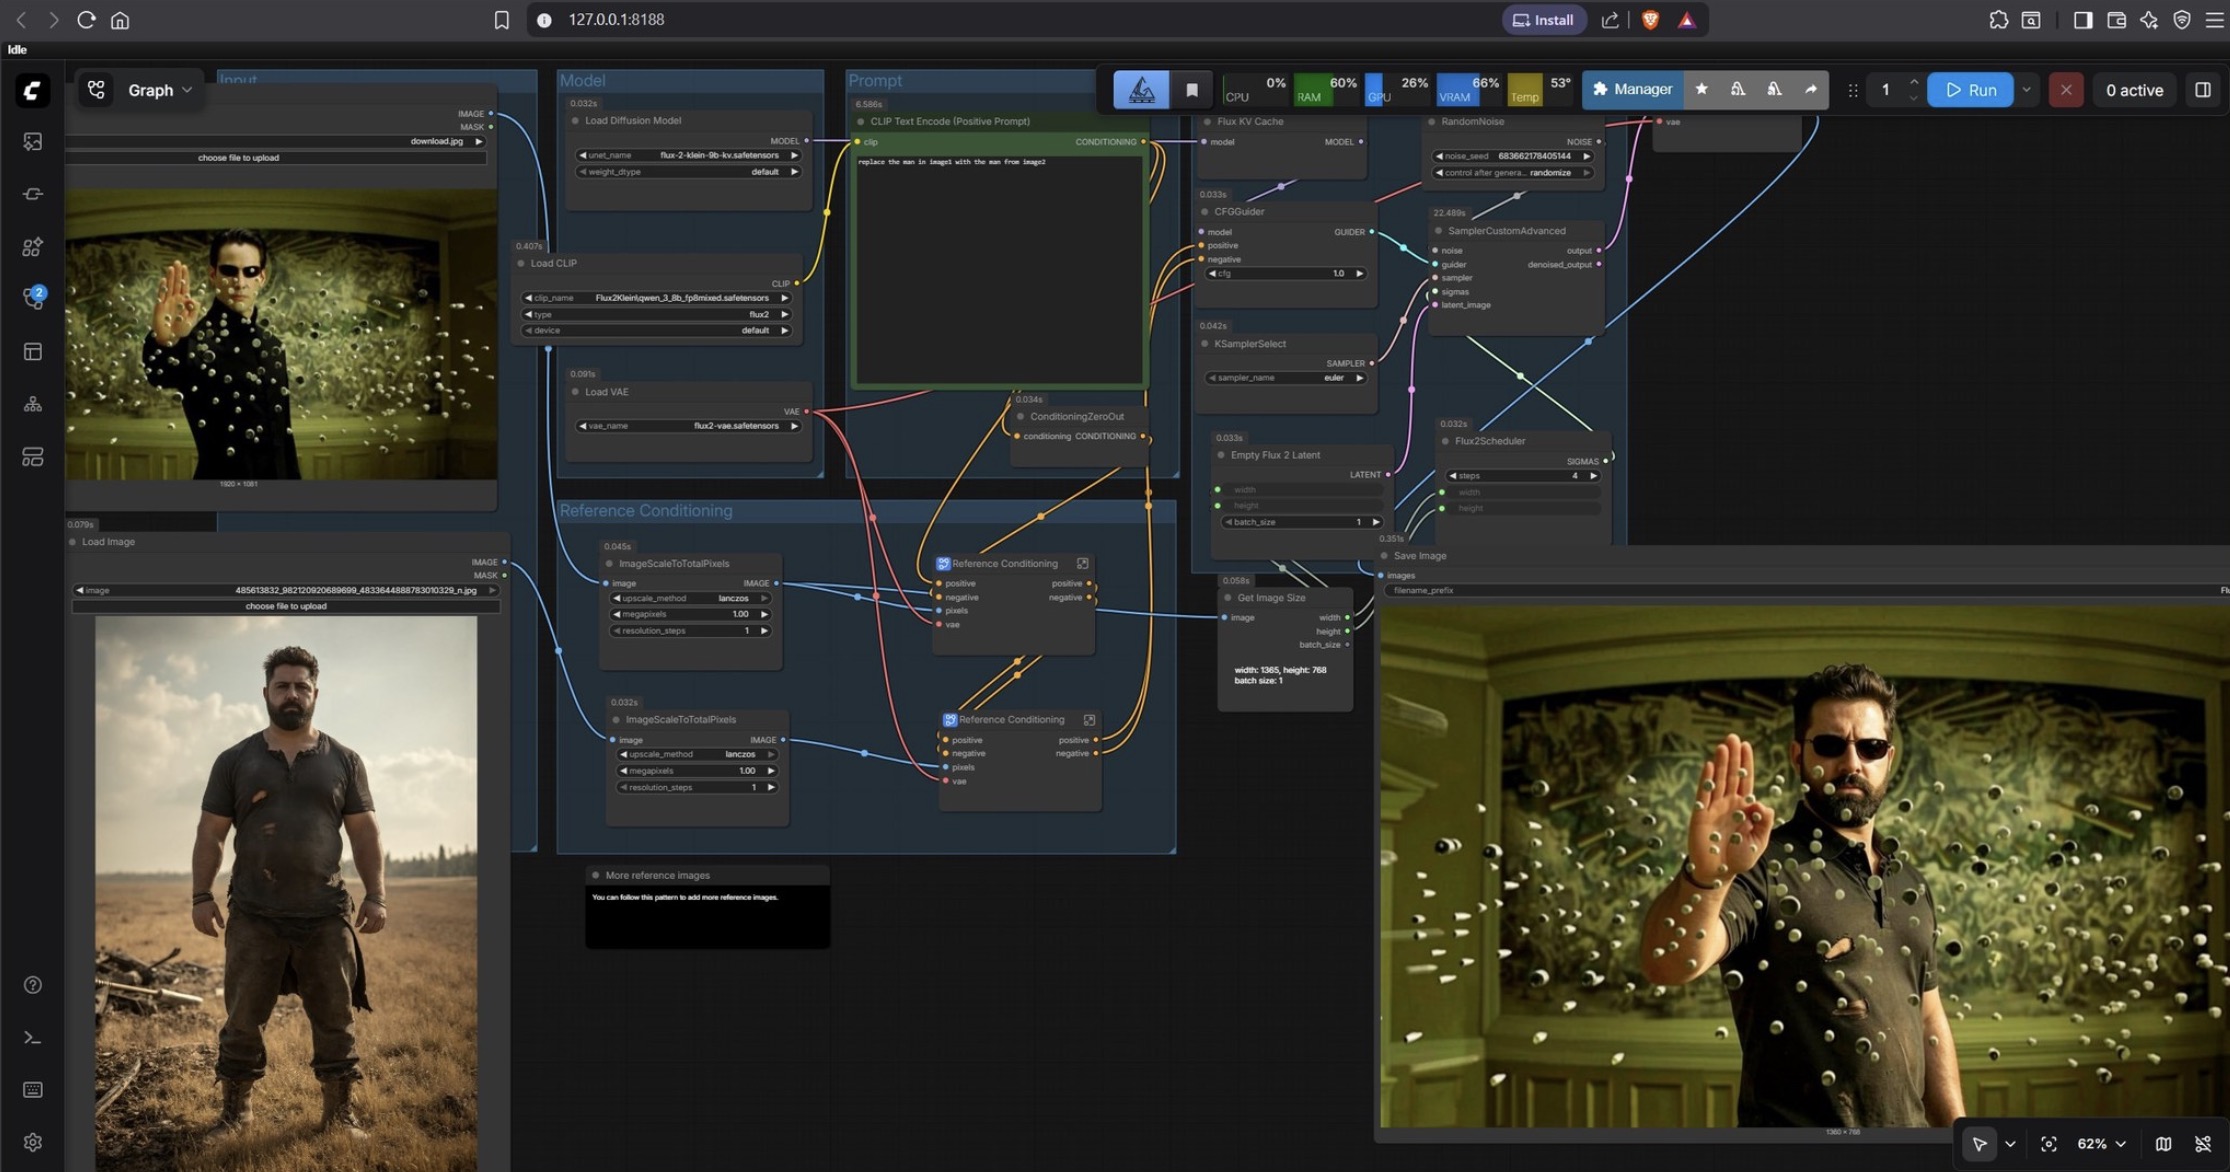Click the share arrow icon in toolbar
2230x1172 pixels.
point(1810,90)
